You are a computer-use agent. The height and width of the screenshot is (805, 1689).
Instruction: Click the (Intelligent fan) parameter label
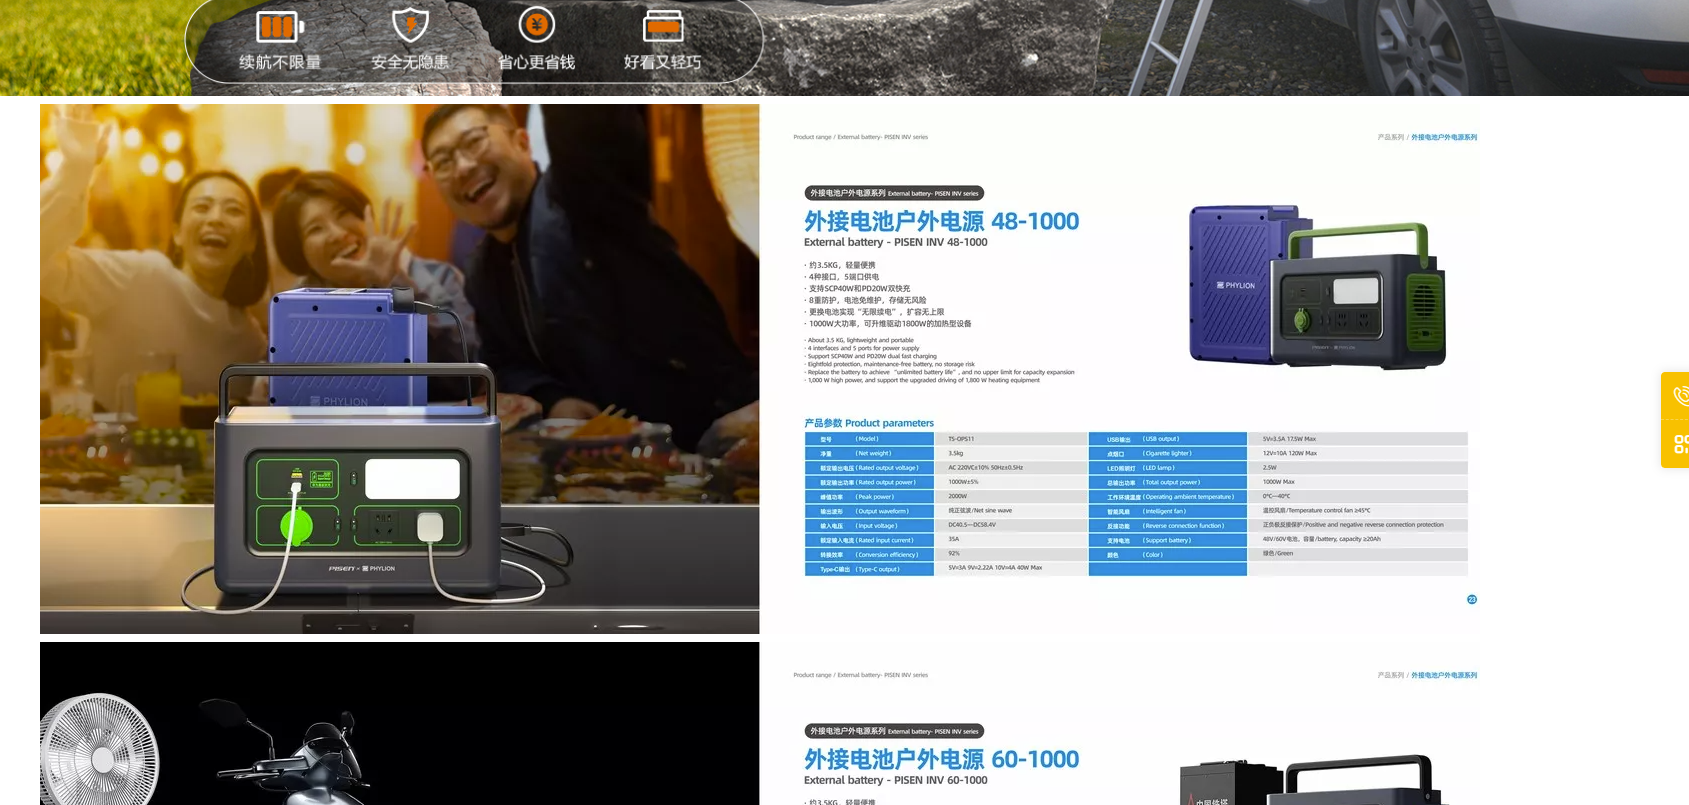[1164, 511]
